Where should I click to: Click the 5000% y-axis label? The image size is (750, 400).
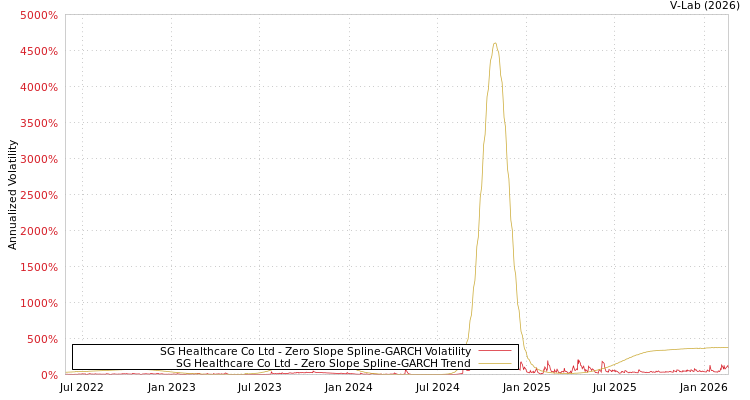point(39,15)
